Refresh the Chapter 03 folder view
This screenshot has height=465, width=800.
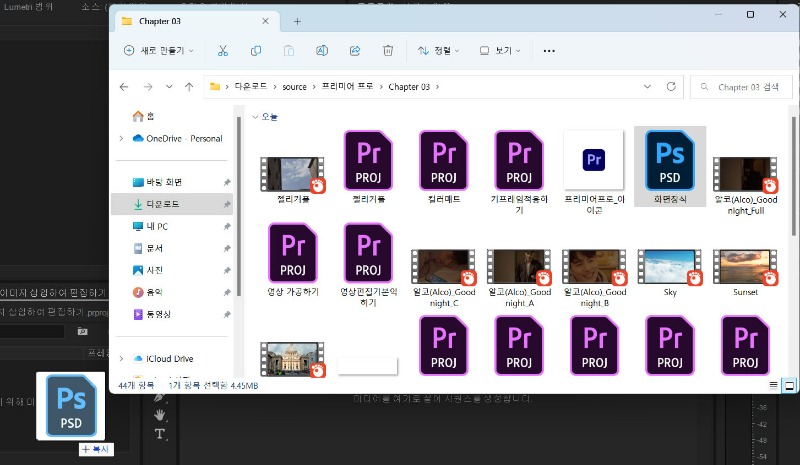coord(671,86)
